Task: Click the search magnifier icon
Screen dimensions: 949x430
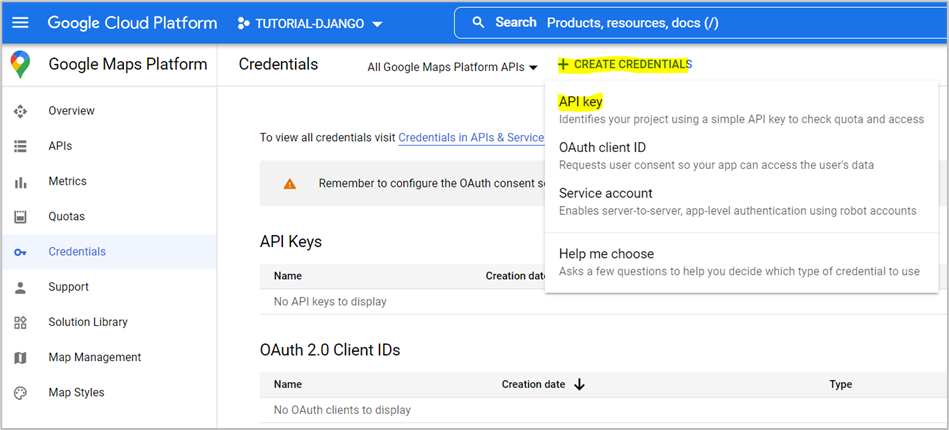Action: click(x=478, y=23)
